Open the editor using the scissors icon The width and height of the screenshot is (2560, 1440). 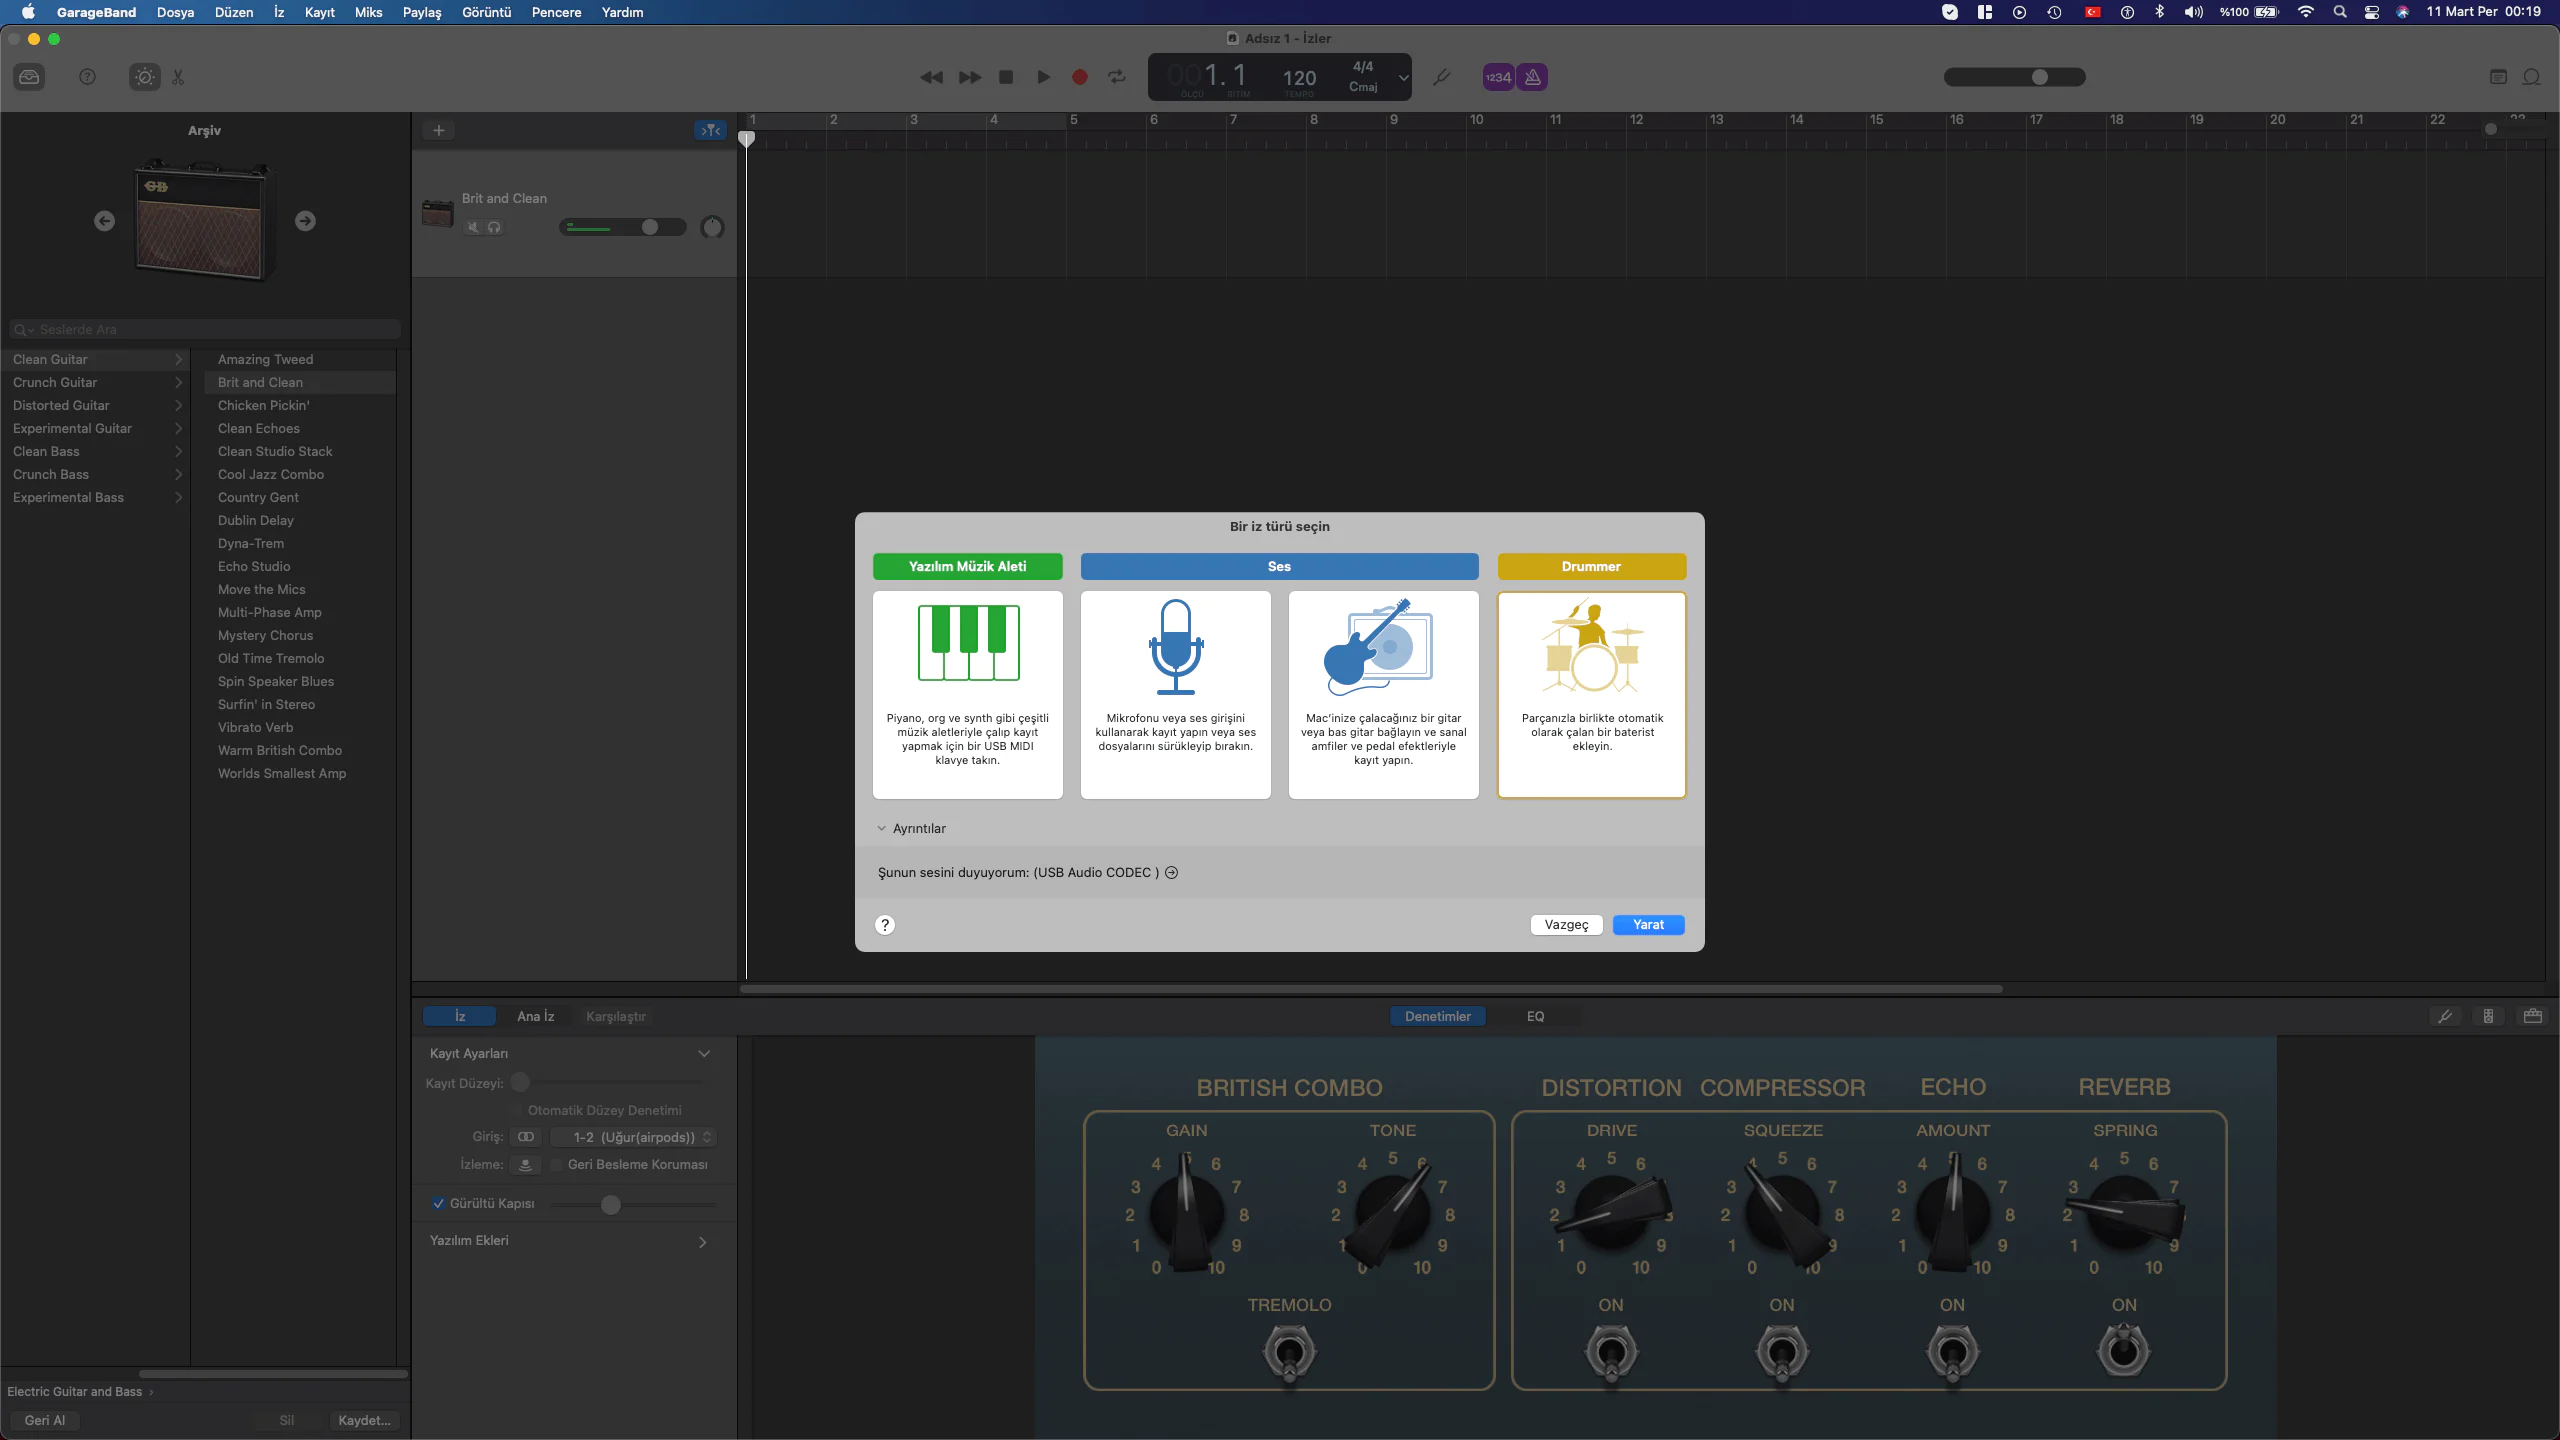[178, 77]
